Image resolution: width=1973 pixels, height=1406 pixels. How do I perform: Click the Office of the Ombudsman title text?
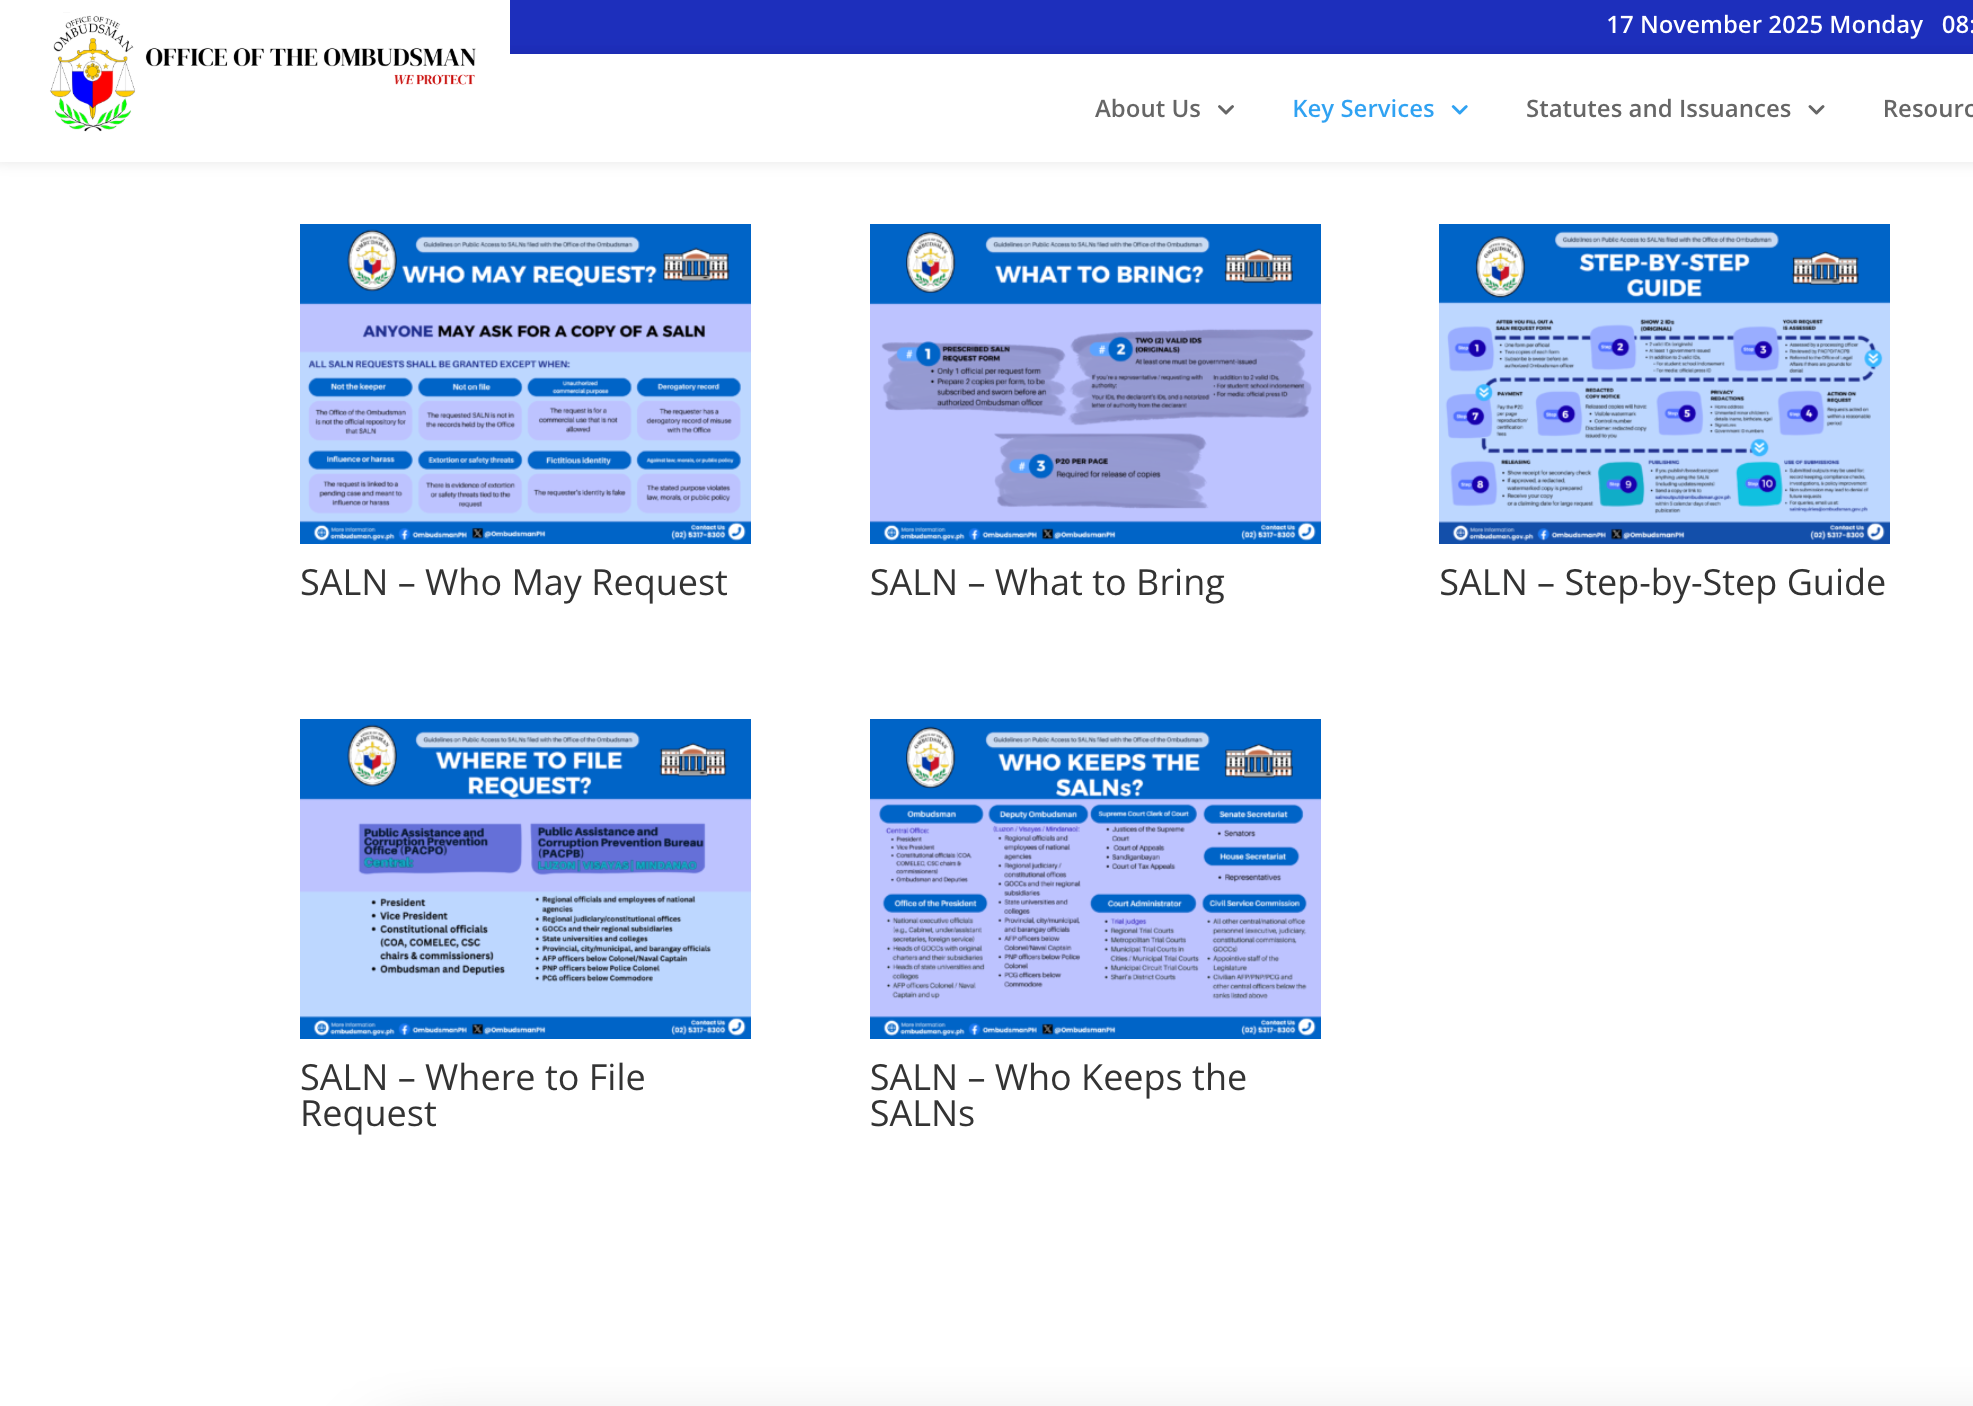point(310,58)
